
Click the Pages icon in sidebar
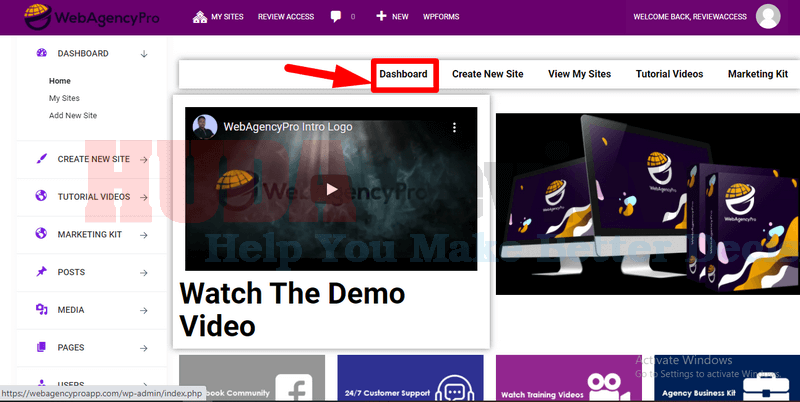click(x=41, y=347)
